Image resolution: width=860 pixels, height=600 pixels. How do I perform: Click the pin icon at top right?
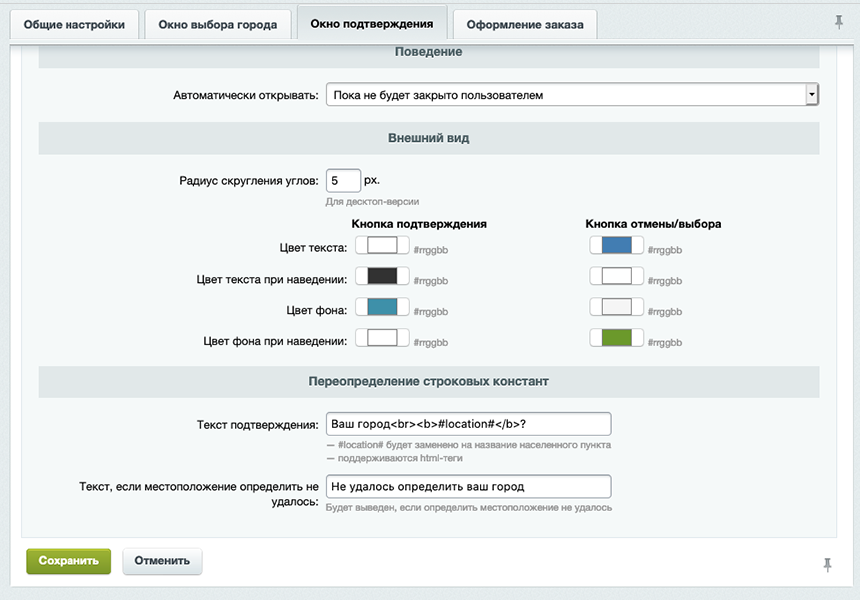tap(840, 20)
